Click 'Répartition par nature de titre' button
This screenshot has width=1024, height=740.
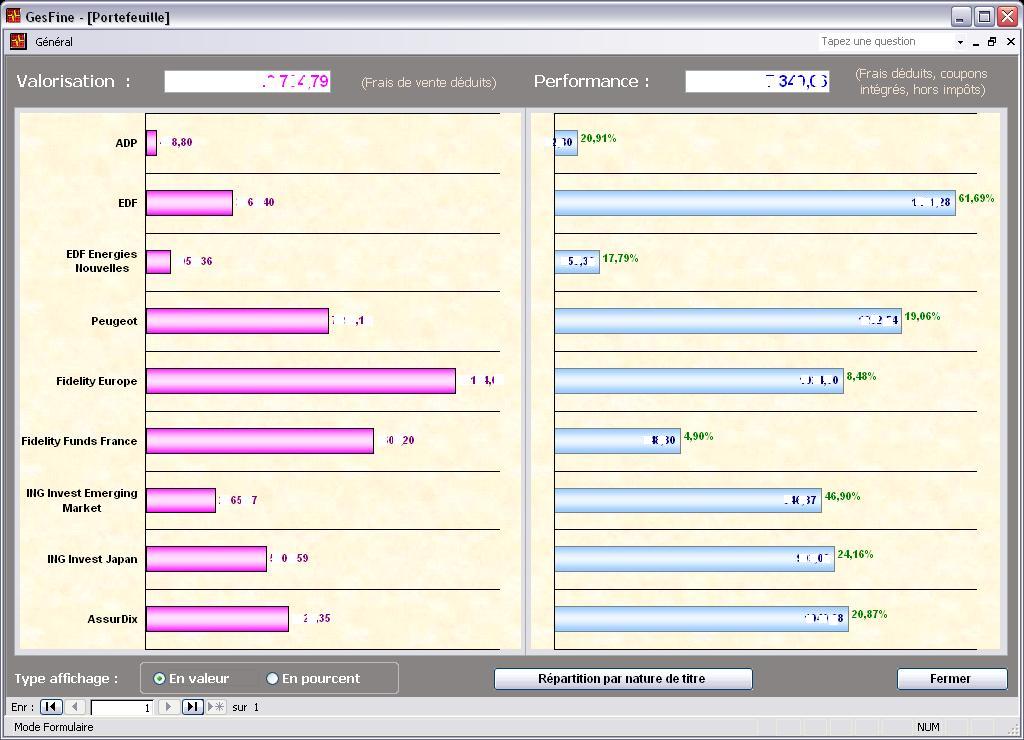[x=623, y=679]
